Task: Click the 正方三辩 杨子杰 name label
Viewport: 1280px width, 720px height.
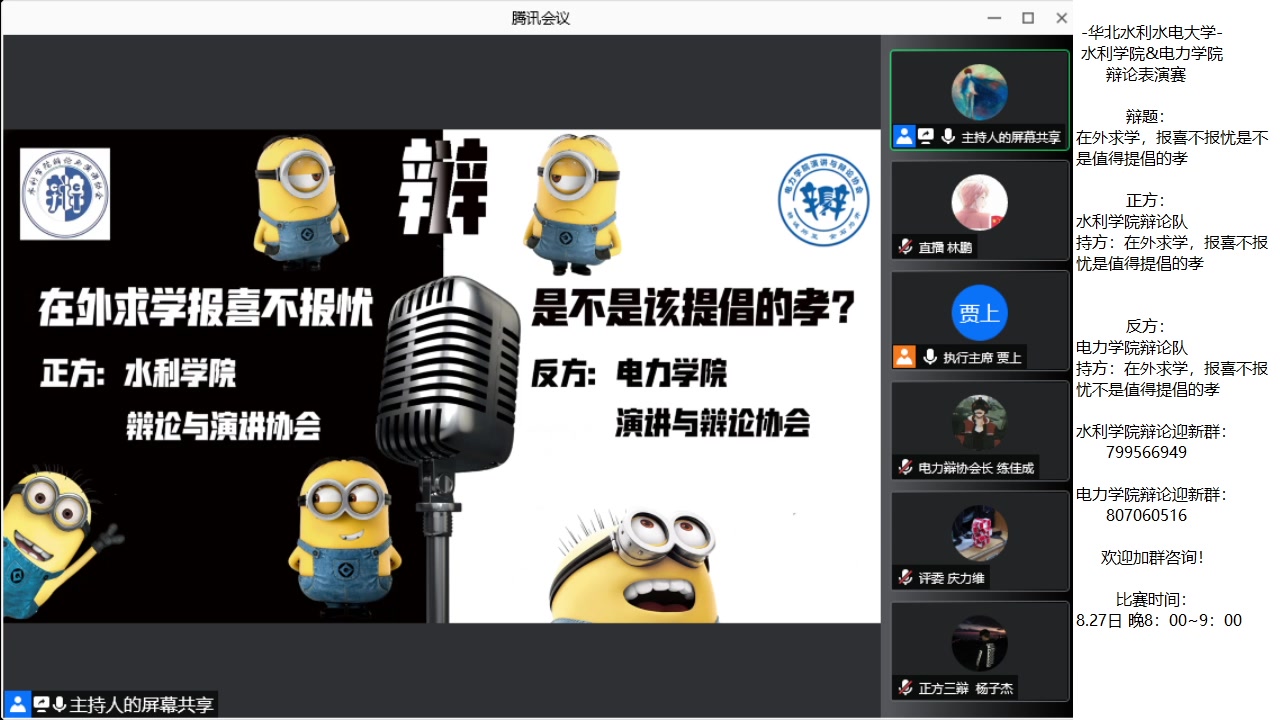Action: [x=966, y=687]
